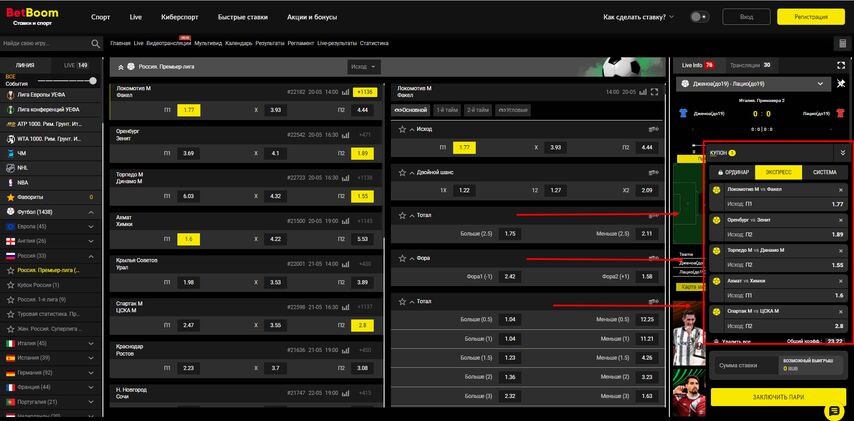Switch to the Система coupon tab
854x421 pixels.
pos(824,172)
